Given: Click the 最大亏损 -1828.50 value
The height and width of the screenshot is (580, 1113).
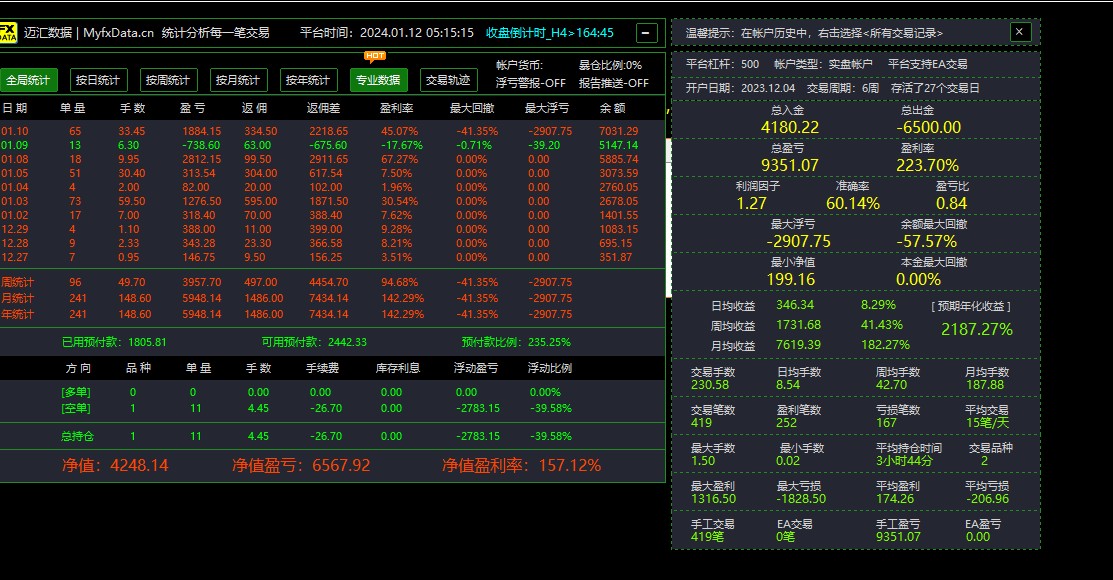Looking at the screenshot, I should [x=801, y=499].
